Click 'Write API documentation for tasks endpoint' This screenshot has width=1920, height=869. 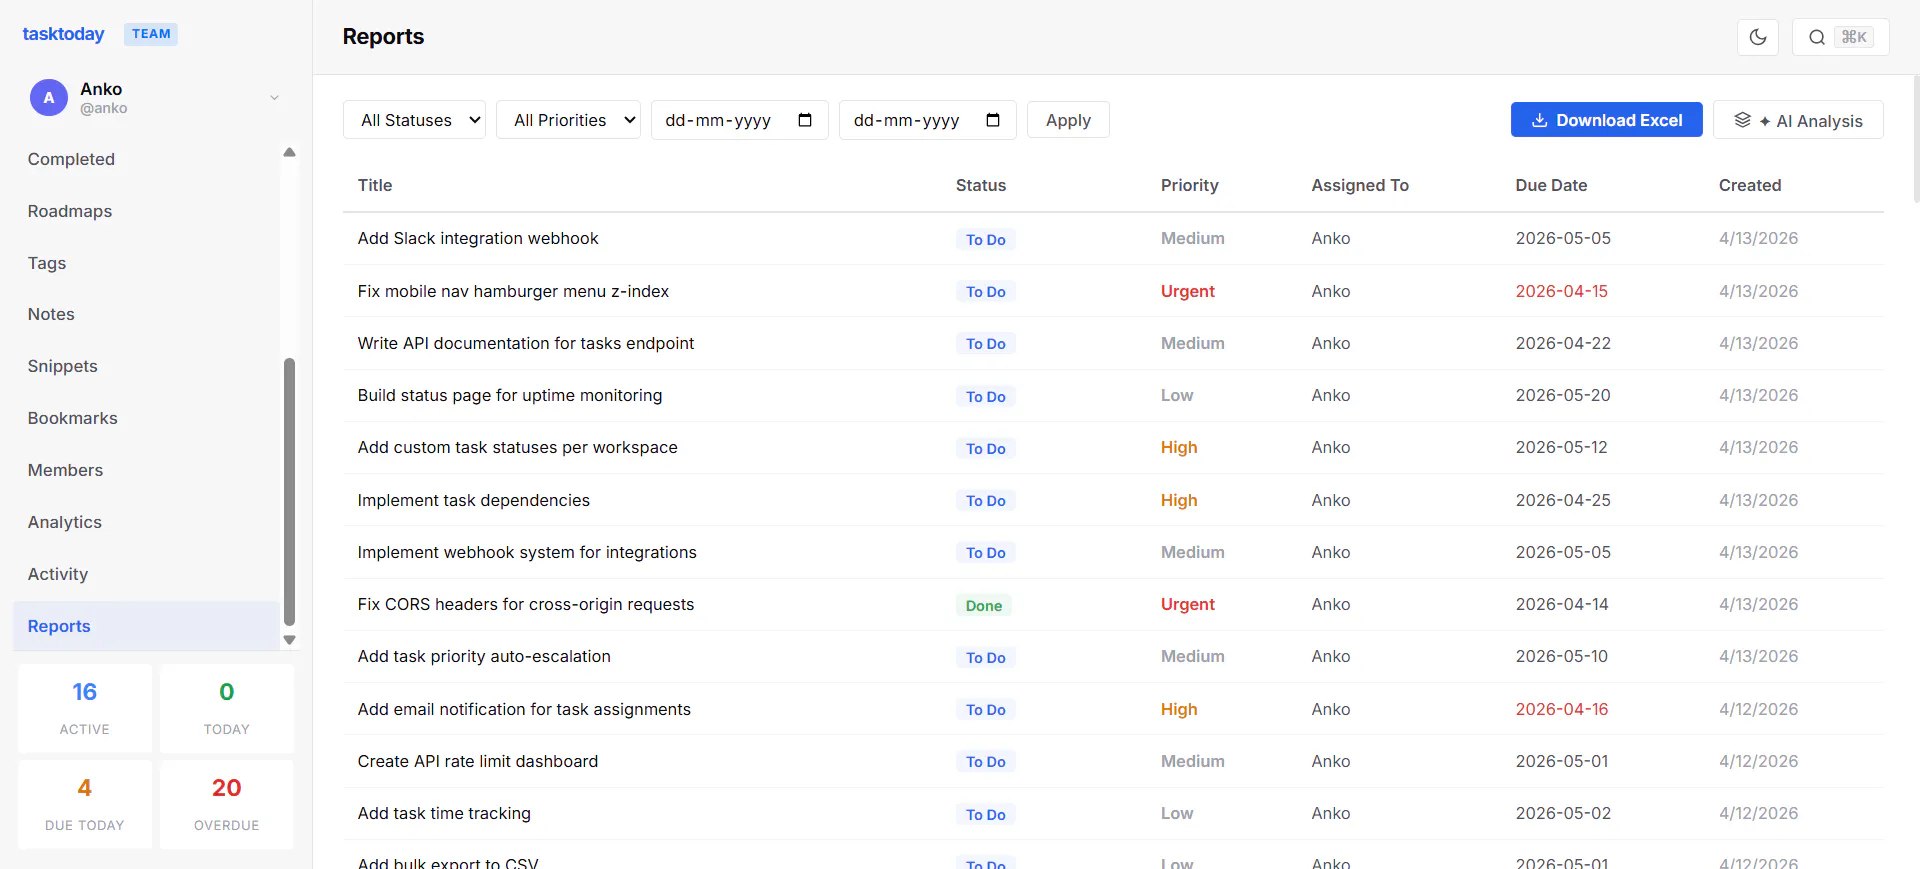coord(526,343)
